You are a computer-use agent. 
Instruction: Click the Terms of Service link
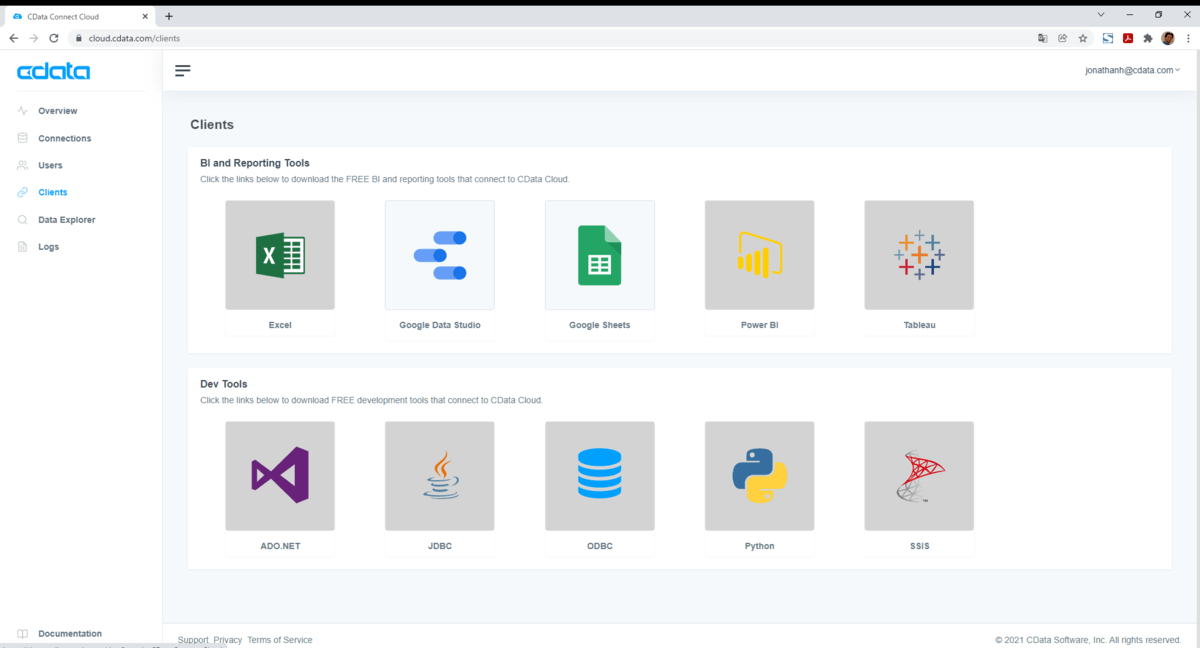click(280, 640)
